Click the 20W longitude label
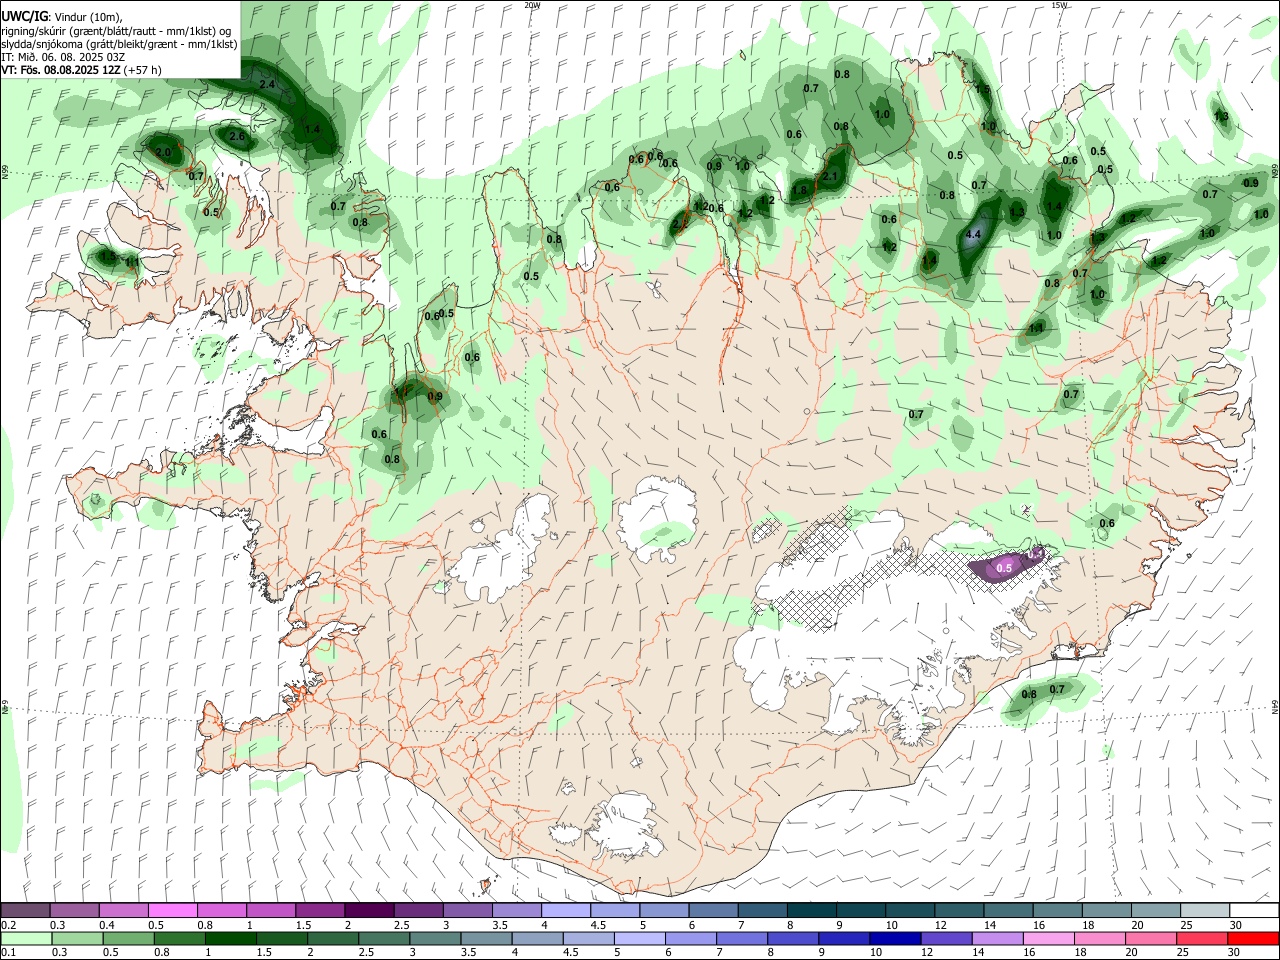This screenshot has height=960, width=1280. (532, 5)
